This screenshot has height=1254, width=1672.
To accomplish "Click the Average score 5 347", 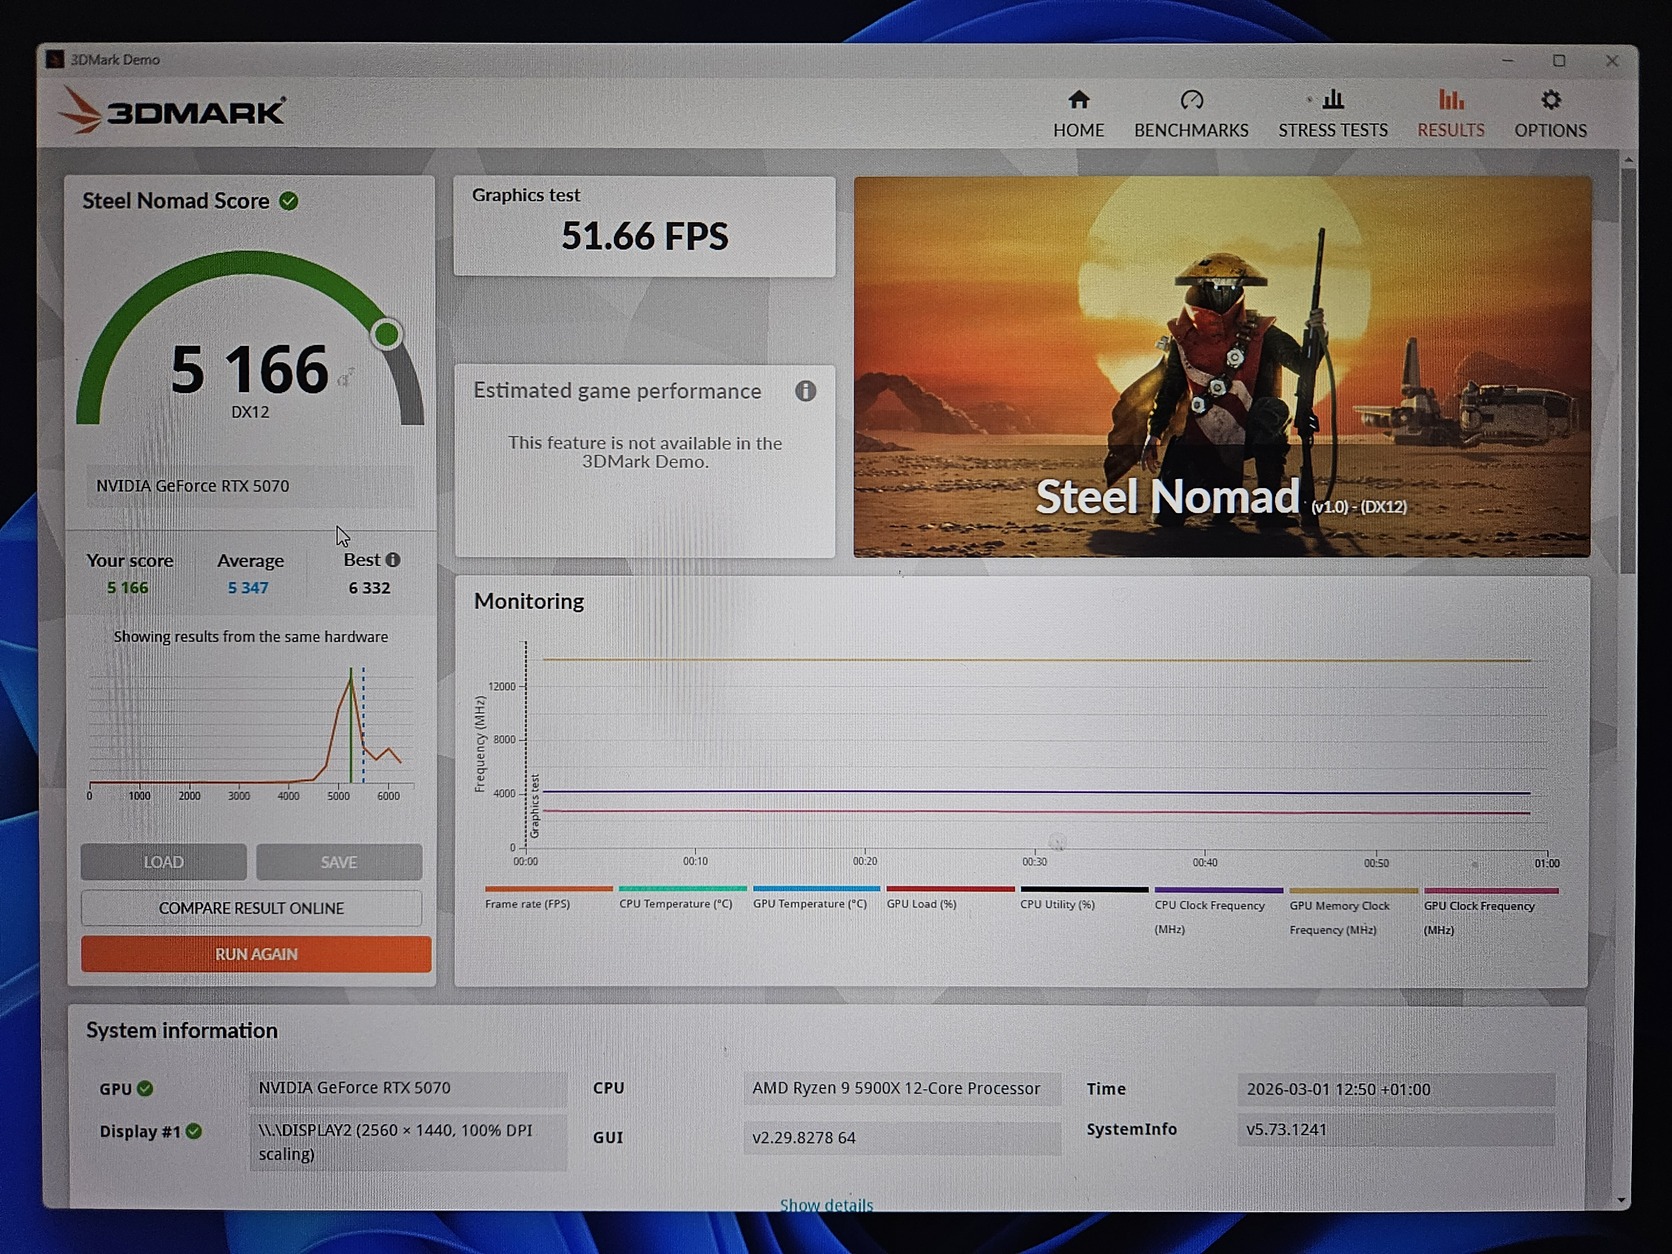I will (x=248, y=588).
